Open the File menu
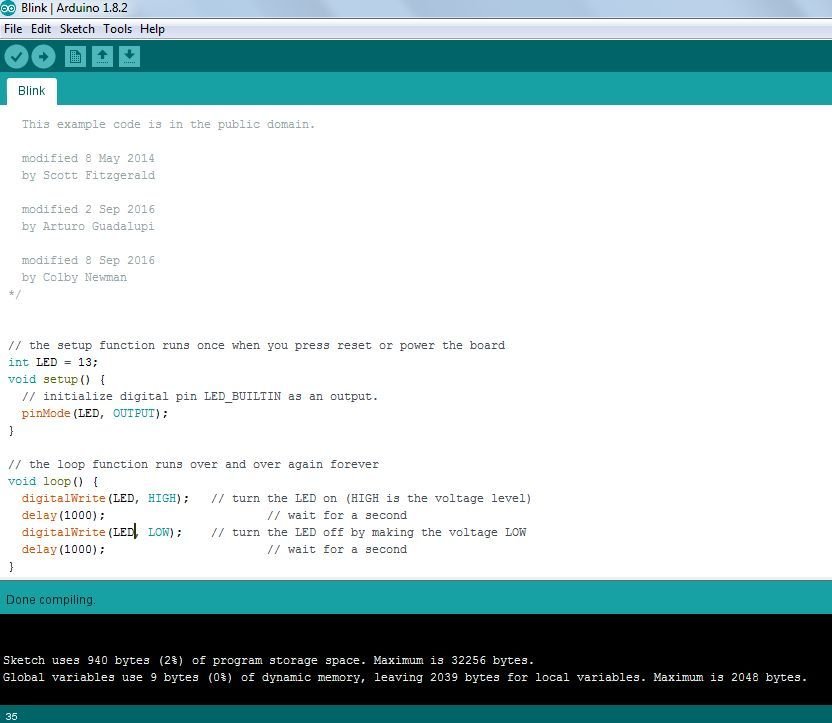The image size is (832, 723). pyautogui.click(x=13, y=29)
